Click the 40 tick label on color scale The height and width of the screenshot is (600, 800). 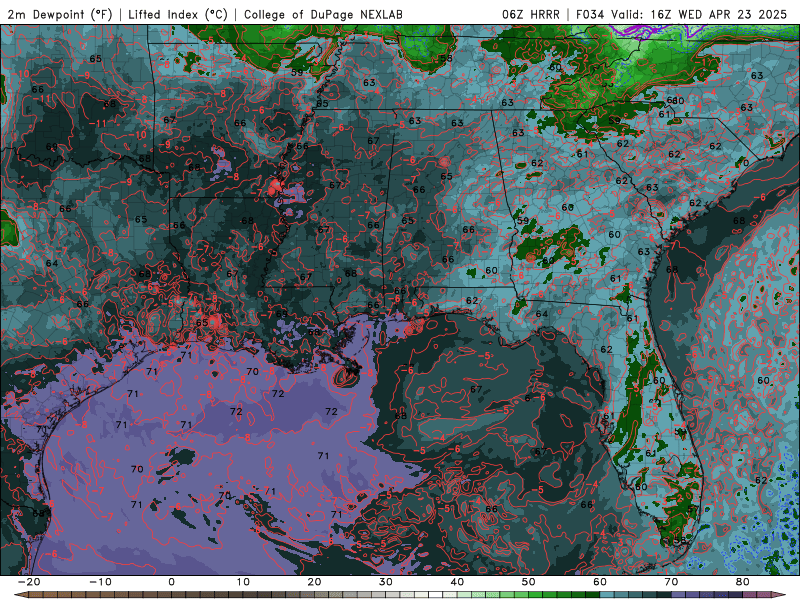click(x=457, y=582)
